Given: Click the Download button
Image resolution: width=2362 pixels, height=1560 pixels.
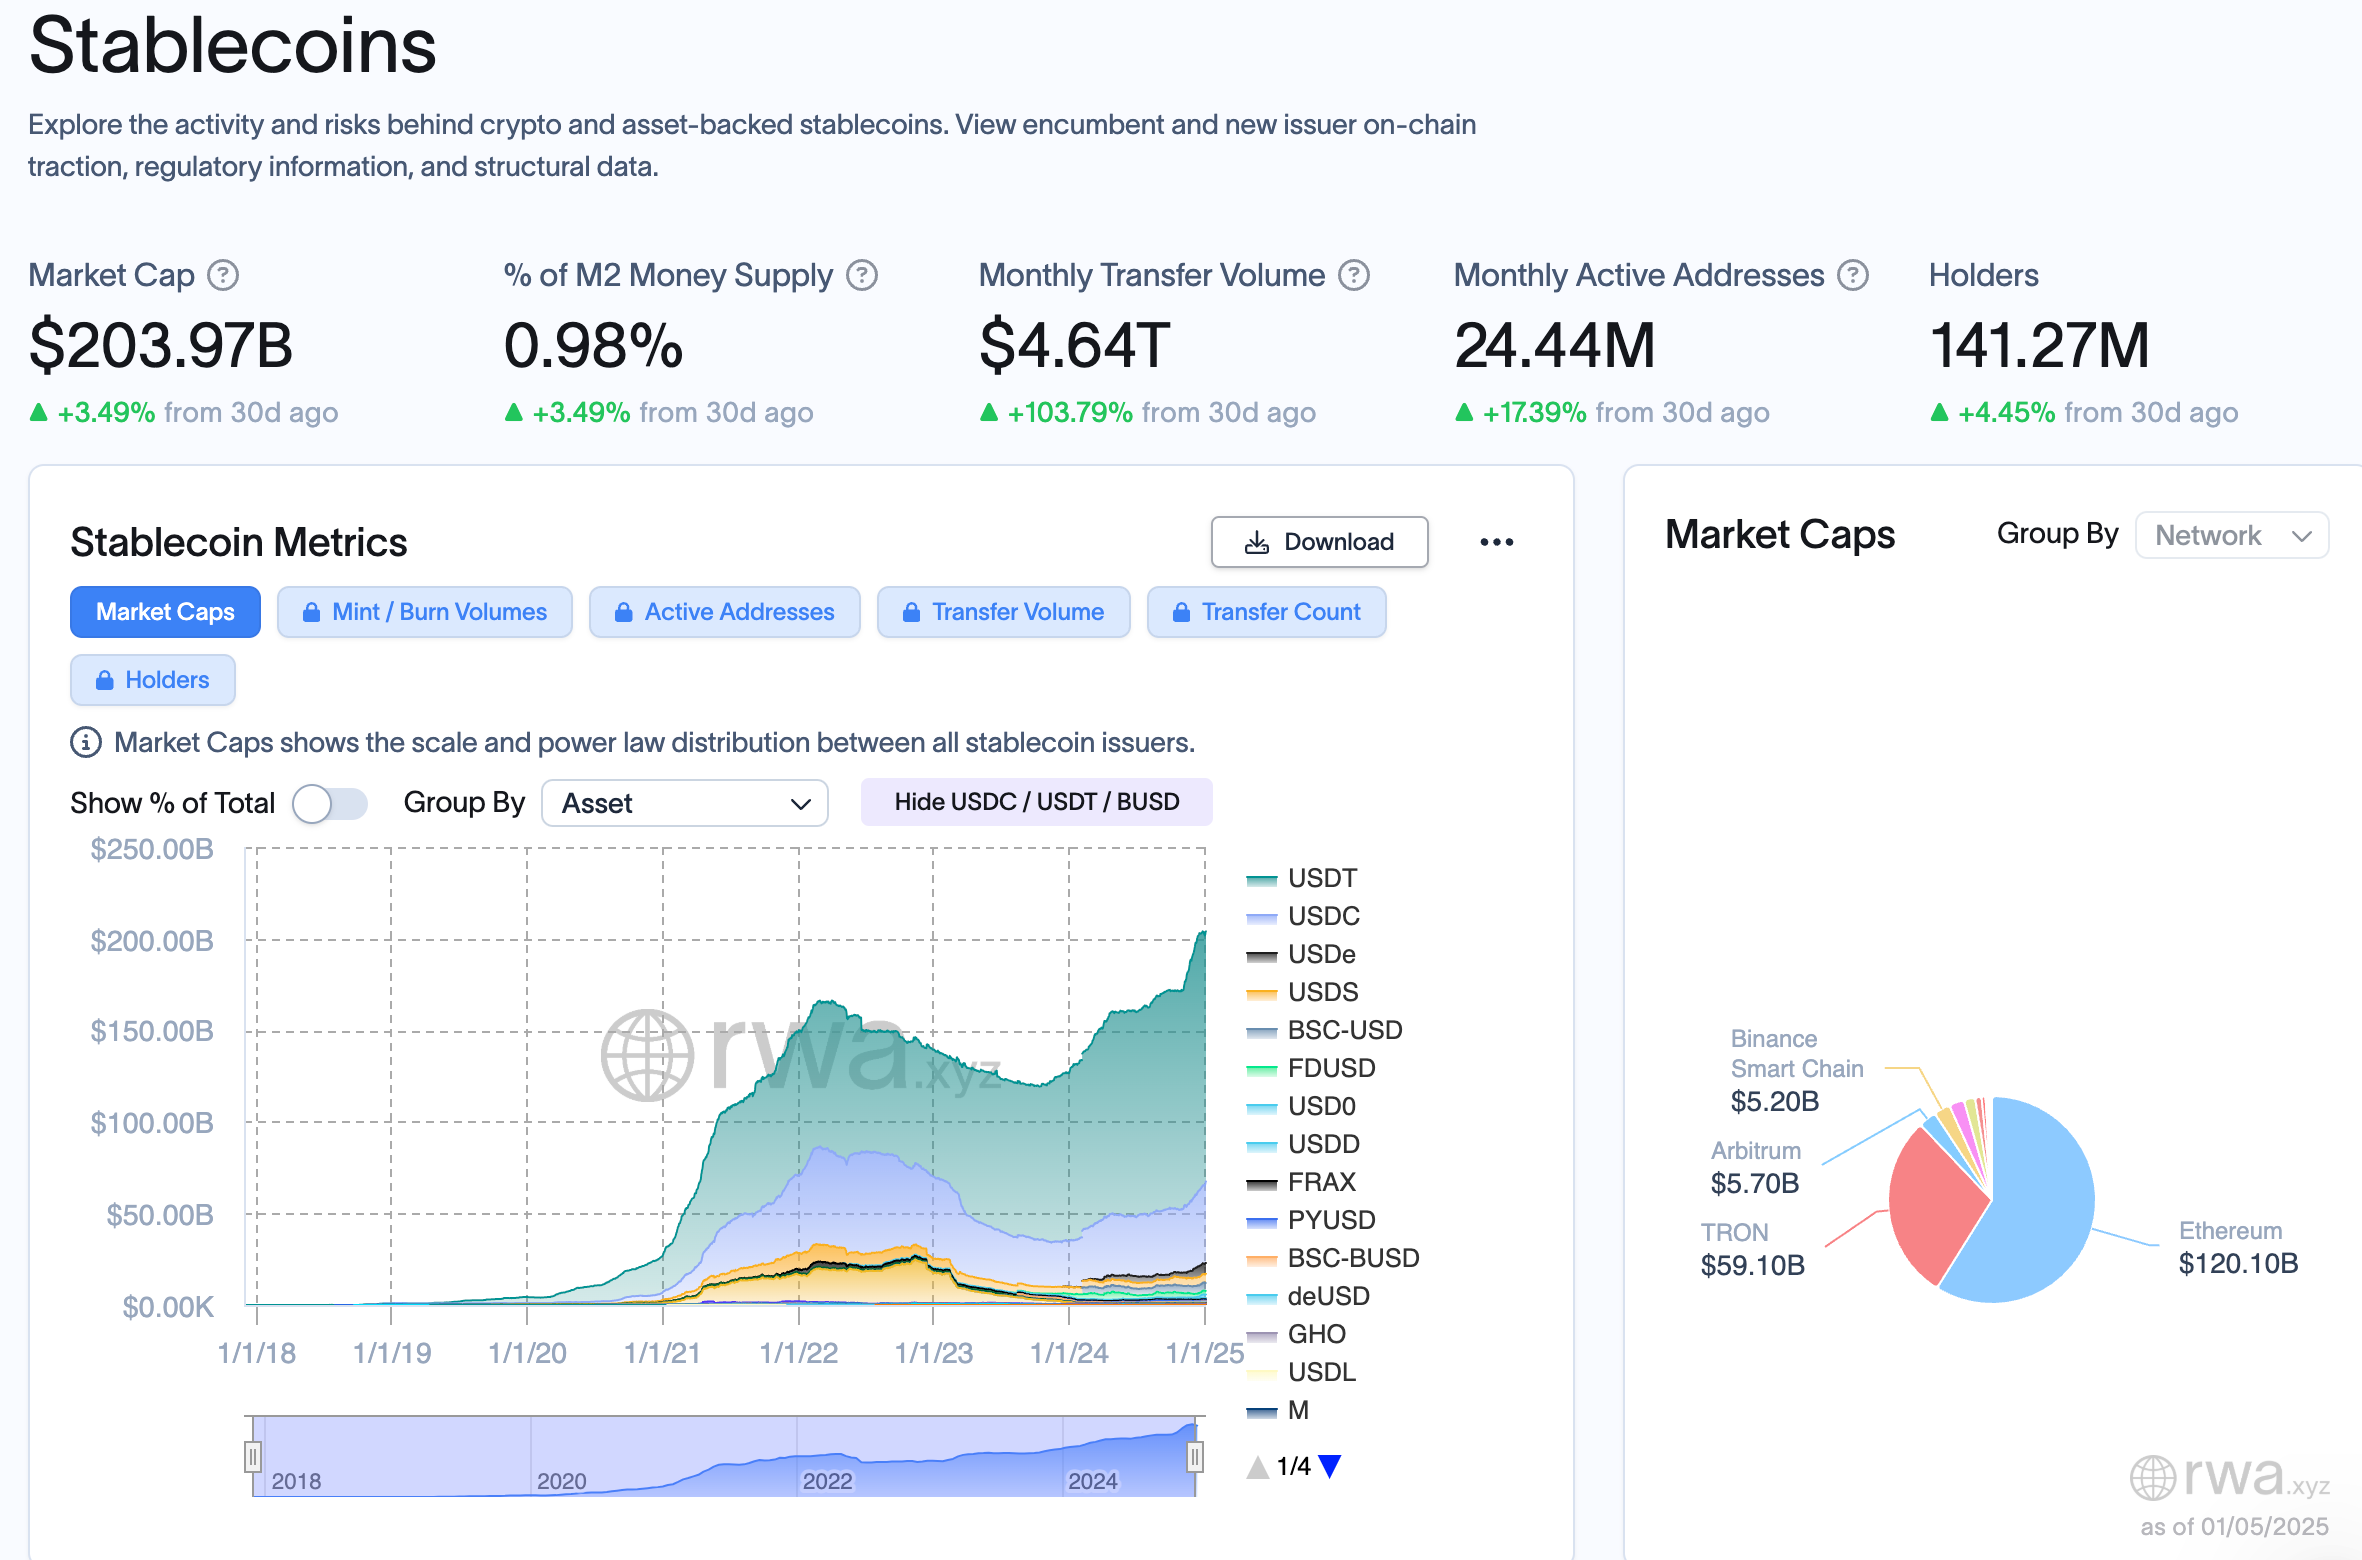Looking at the screenshot, I should click(x=1319, y=542).
